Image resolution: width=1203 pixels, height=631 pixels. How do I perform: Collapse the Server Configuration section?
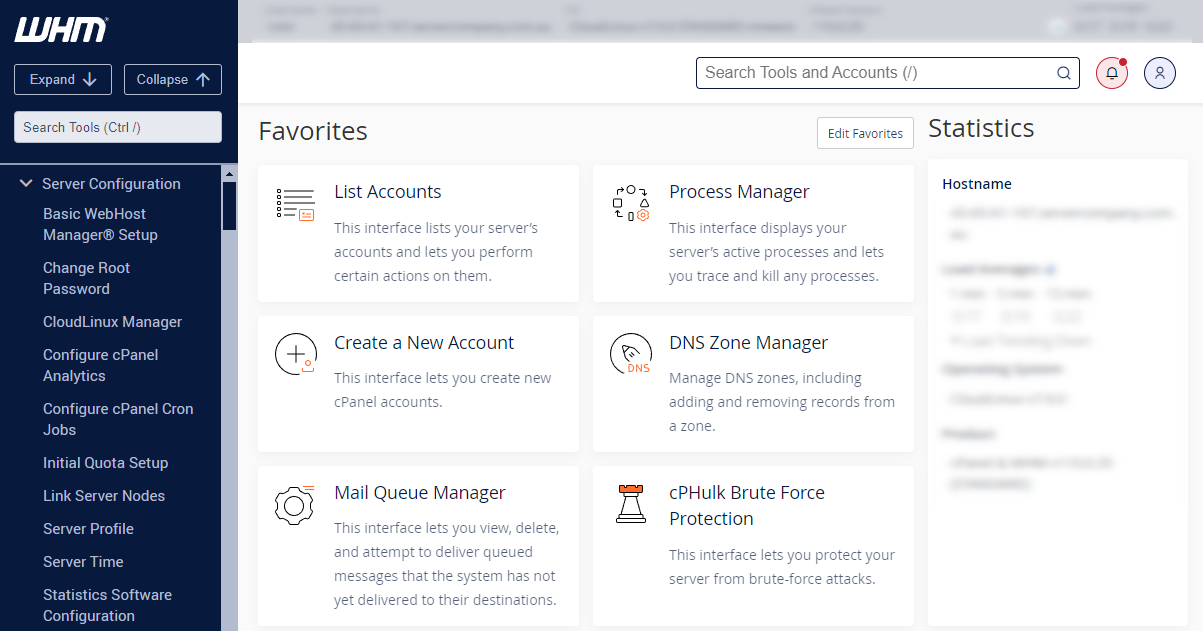coord(27,184)
